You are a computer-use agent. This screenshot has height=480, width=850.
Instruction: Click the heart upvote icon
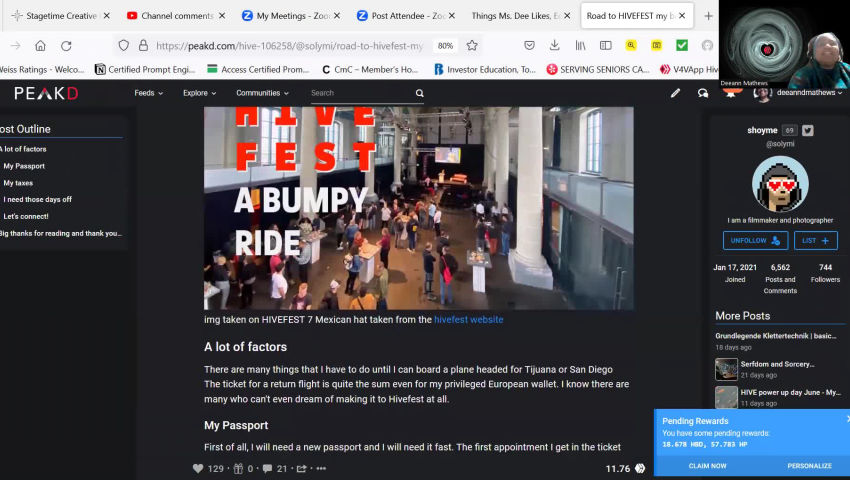(198, 468)
